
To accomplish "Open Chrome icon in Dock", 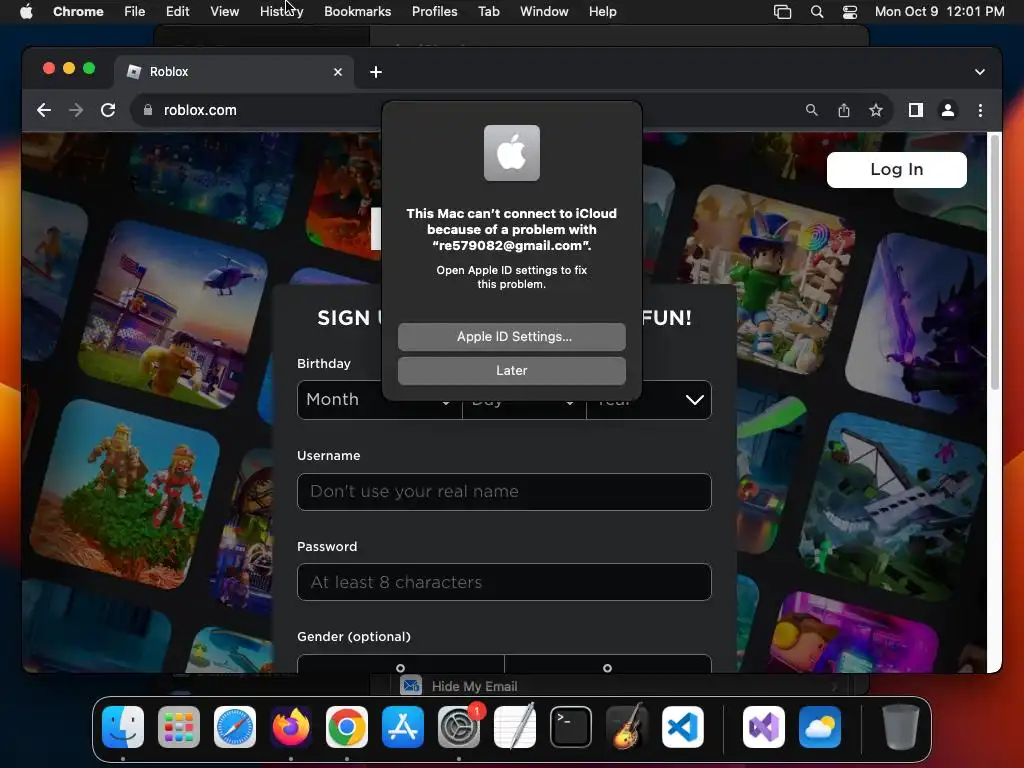I will click(x=347, y=727).
